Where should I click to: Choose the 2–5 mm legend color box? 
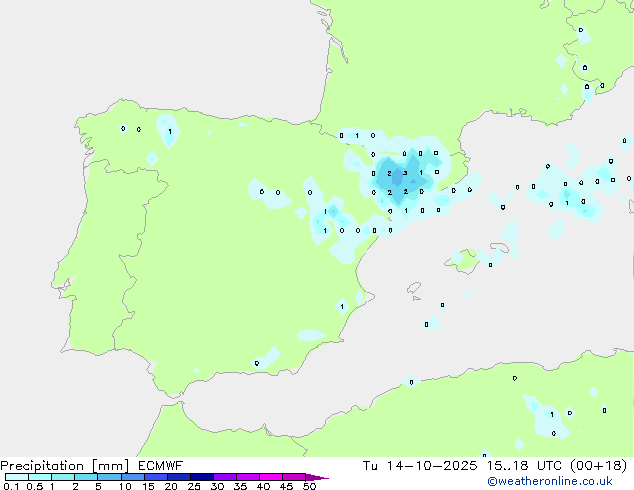tap(86, 477)
